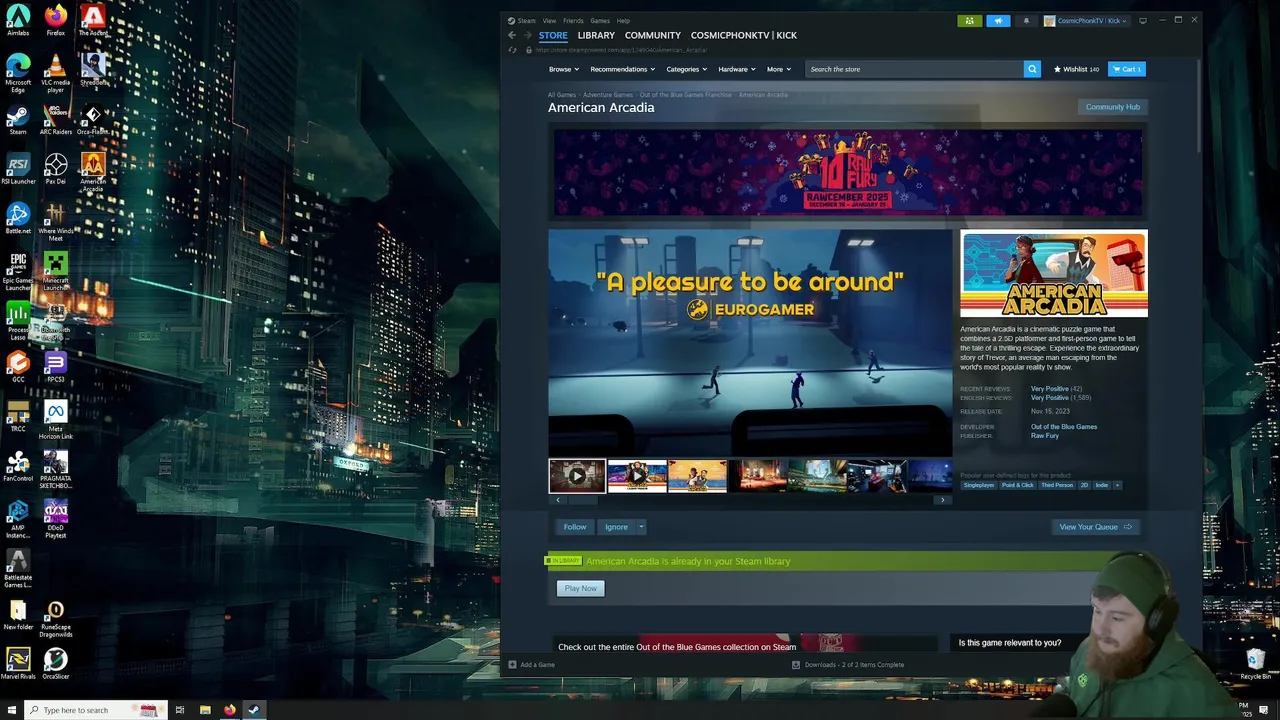Open the RSI Launcher desktop shortcut

(18, 169)
